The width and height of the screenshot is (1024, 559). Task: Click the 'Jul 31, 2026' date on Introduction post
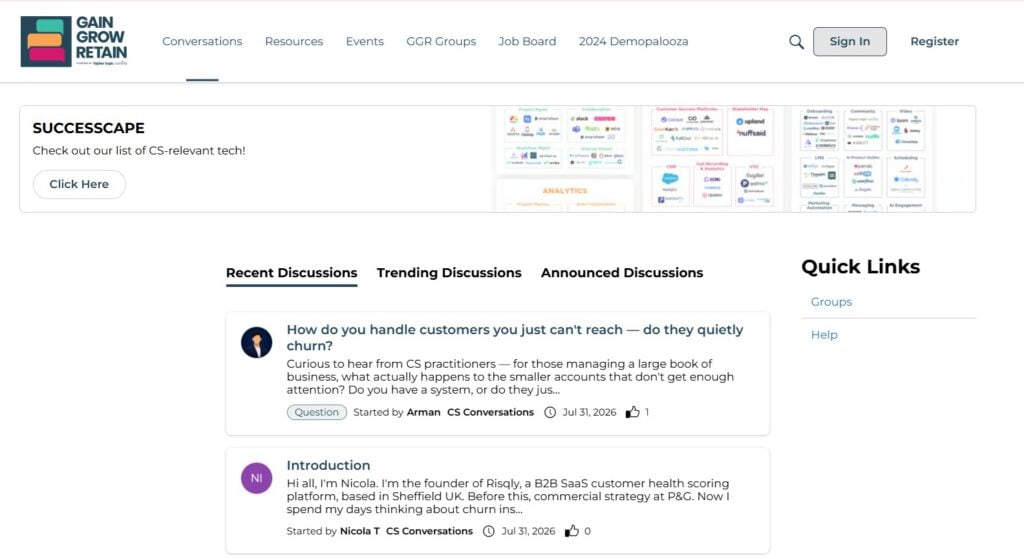point(528,531)
